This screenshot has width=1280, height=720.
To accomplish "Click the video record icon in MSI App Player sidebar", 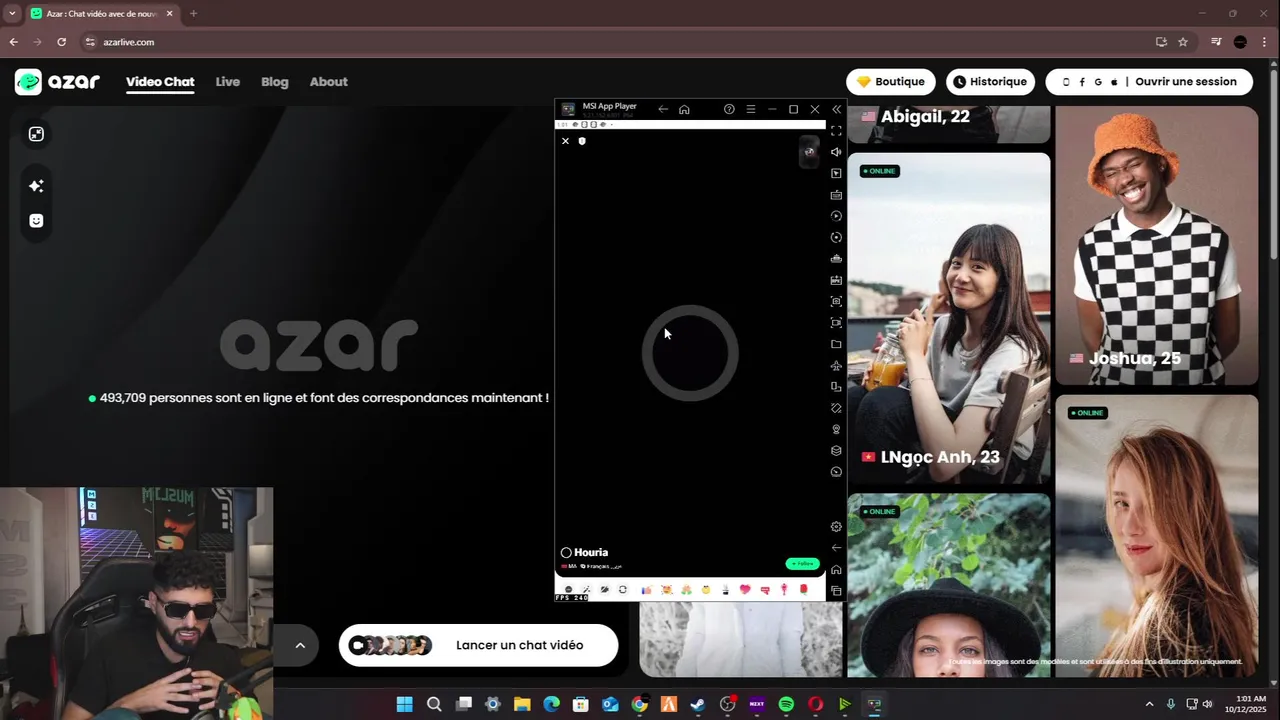I will point(836,322).
